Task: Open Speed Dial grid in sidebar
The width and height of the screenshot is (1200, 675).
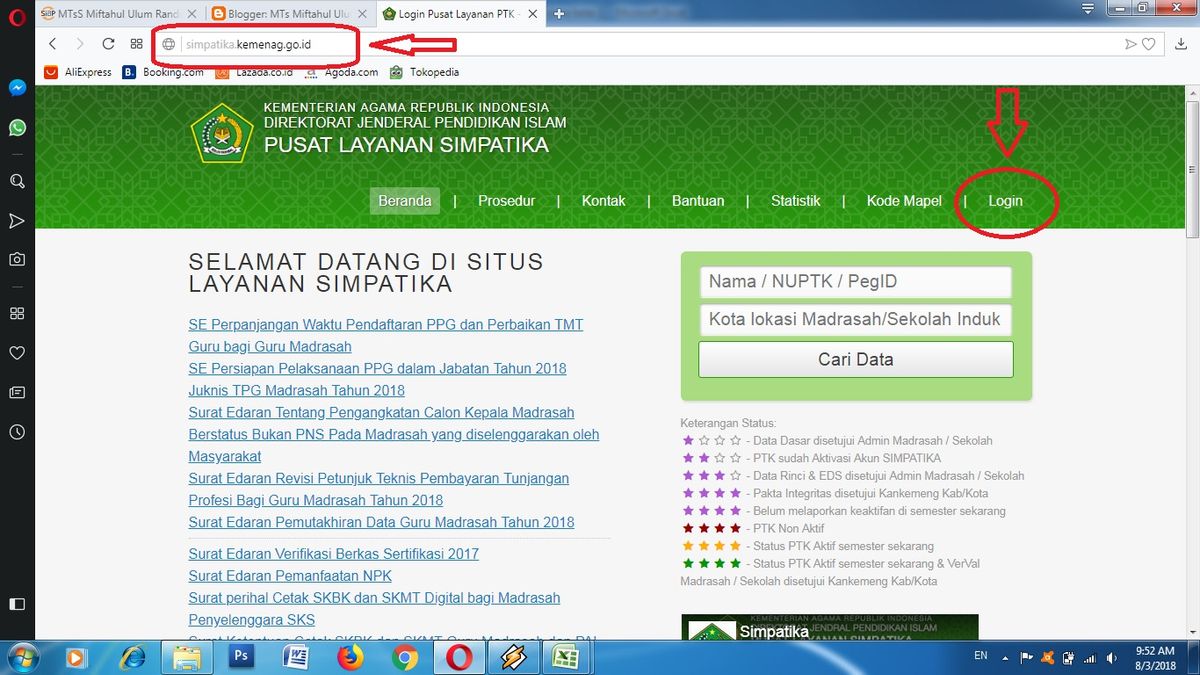Action: 17,313
